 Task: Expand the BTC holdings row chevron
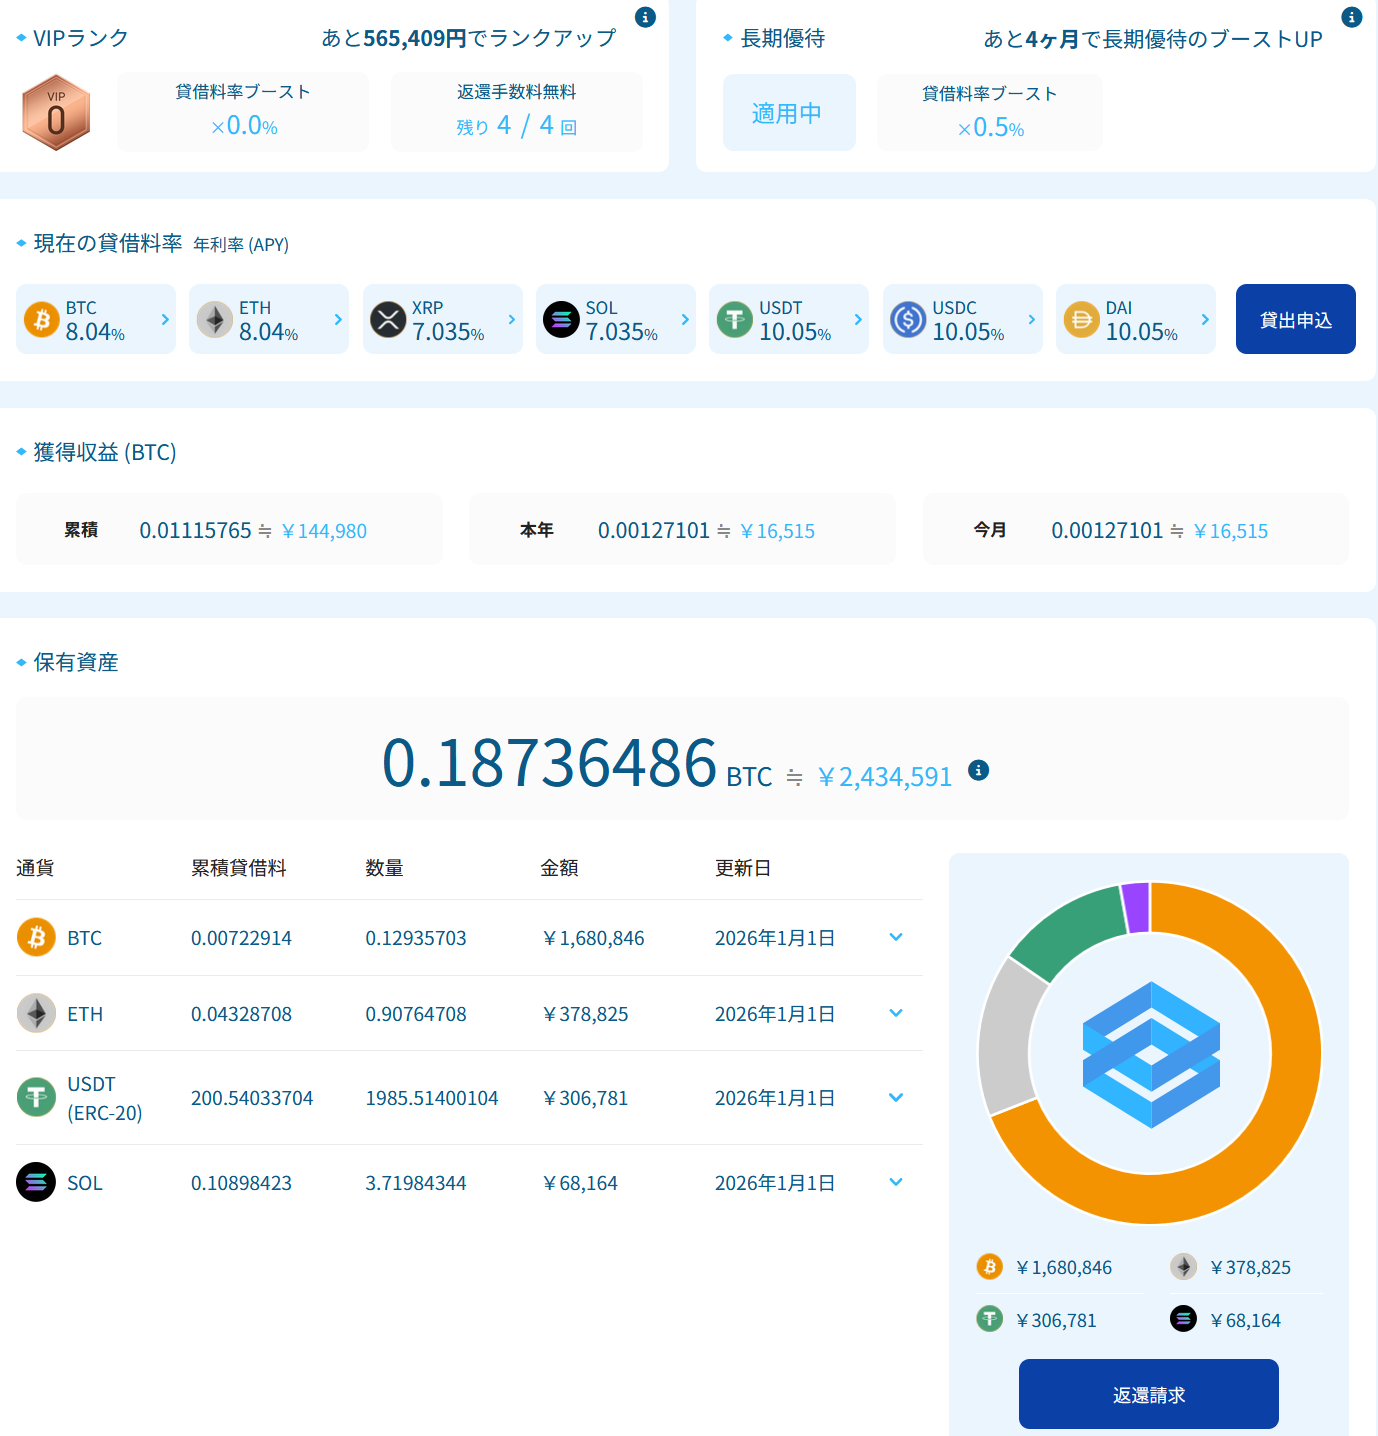(x=896, y=937)
